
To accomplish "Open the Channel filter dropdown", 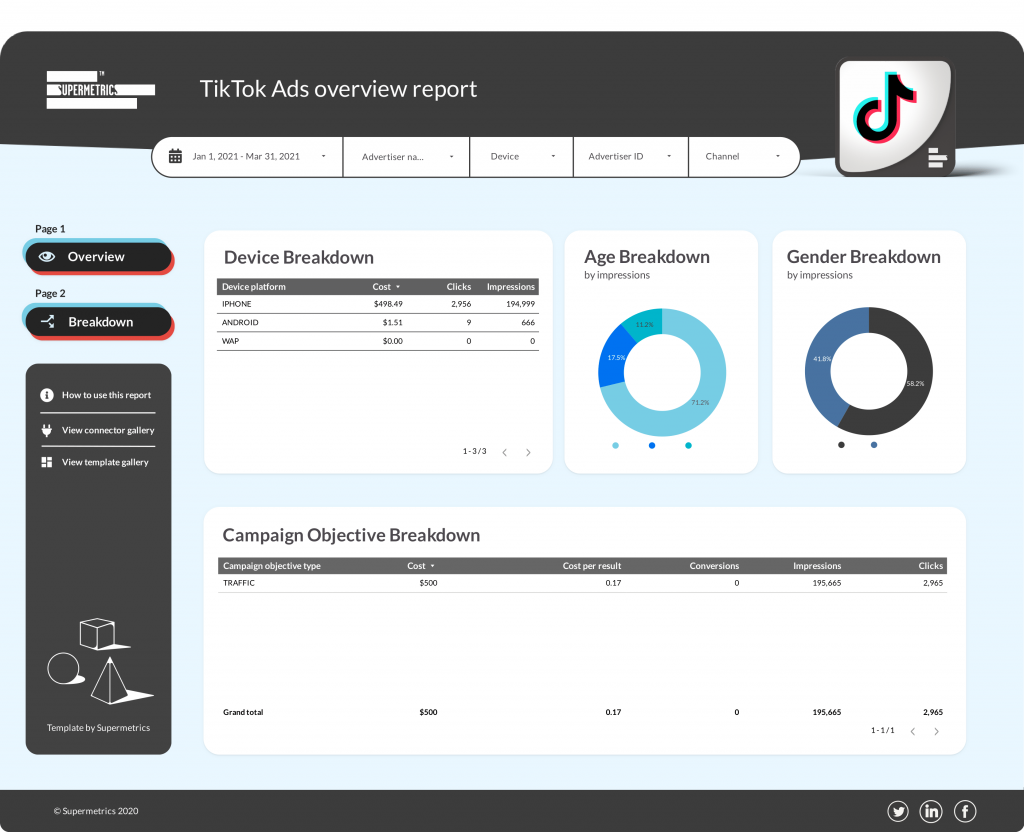I will (743, 157).
